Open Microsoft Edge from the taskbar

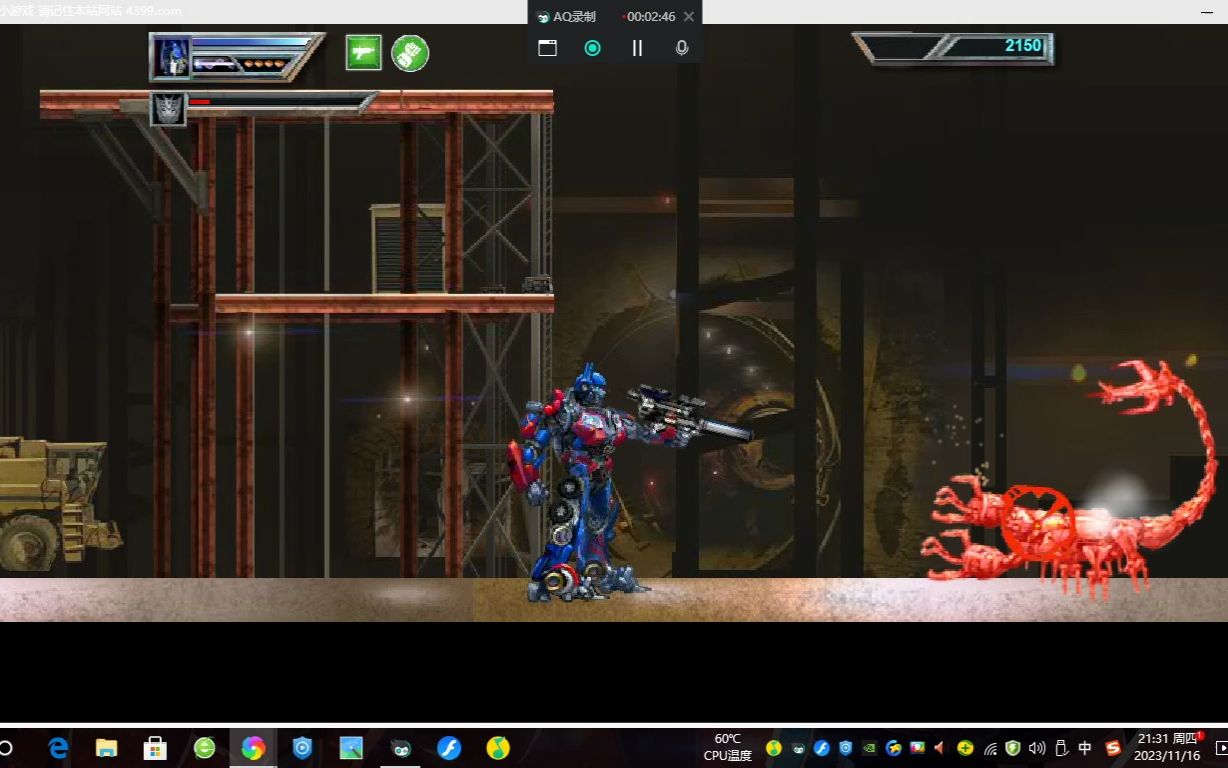[58, 747]
